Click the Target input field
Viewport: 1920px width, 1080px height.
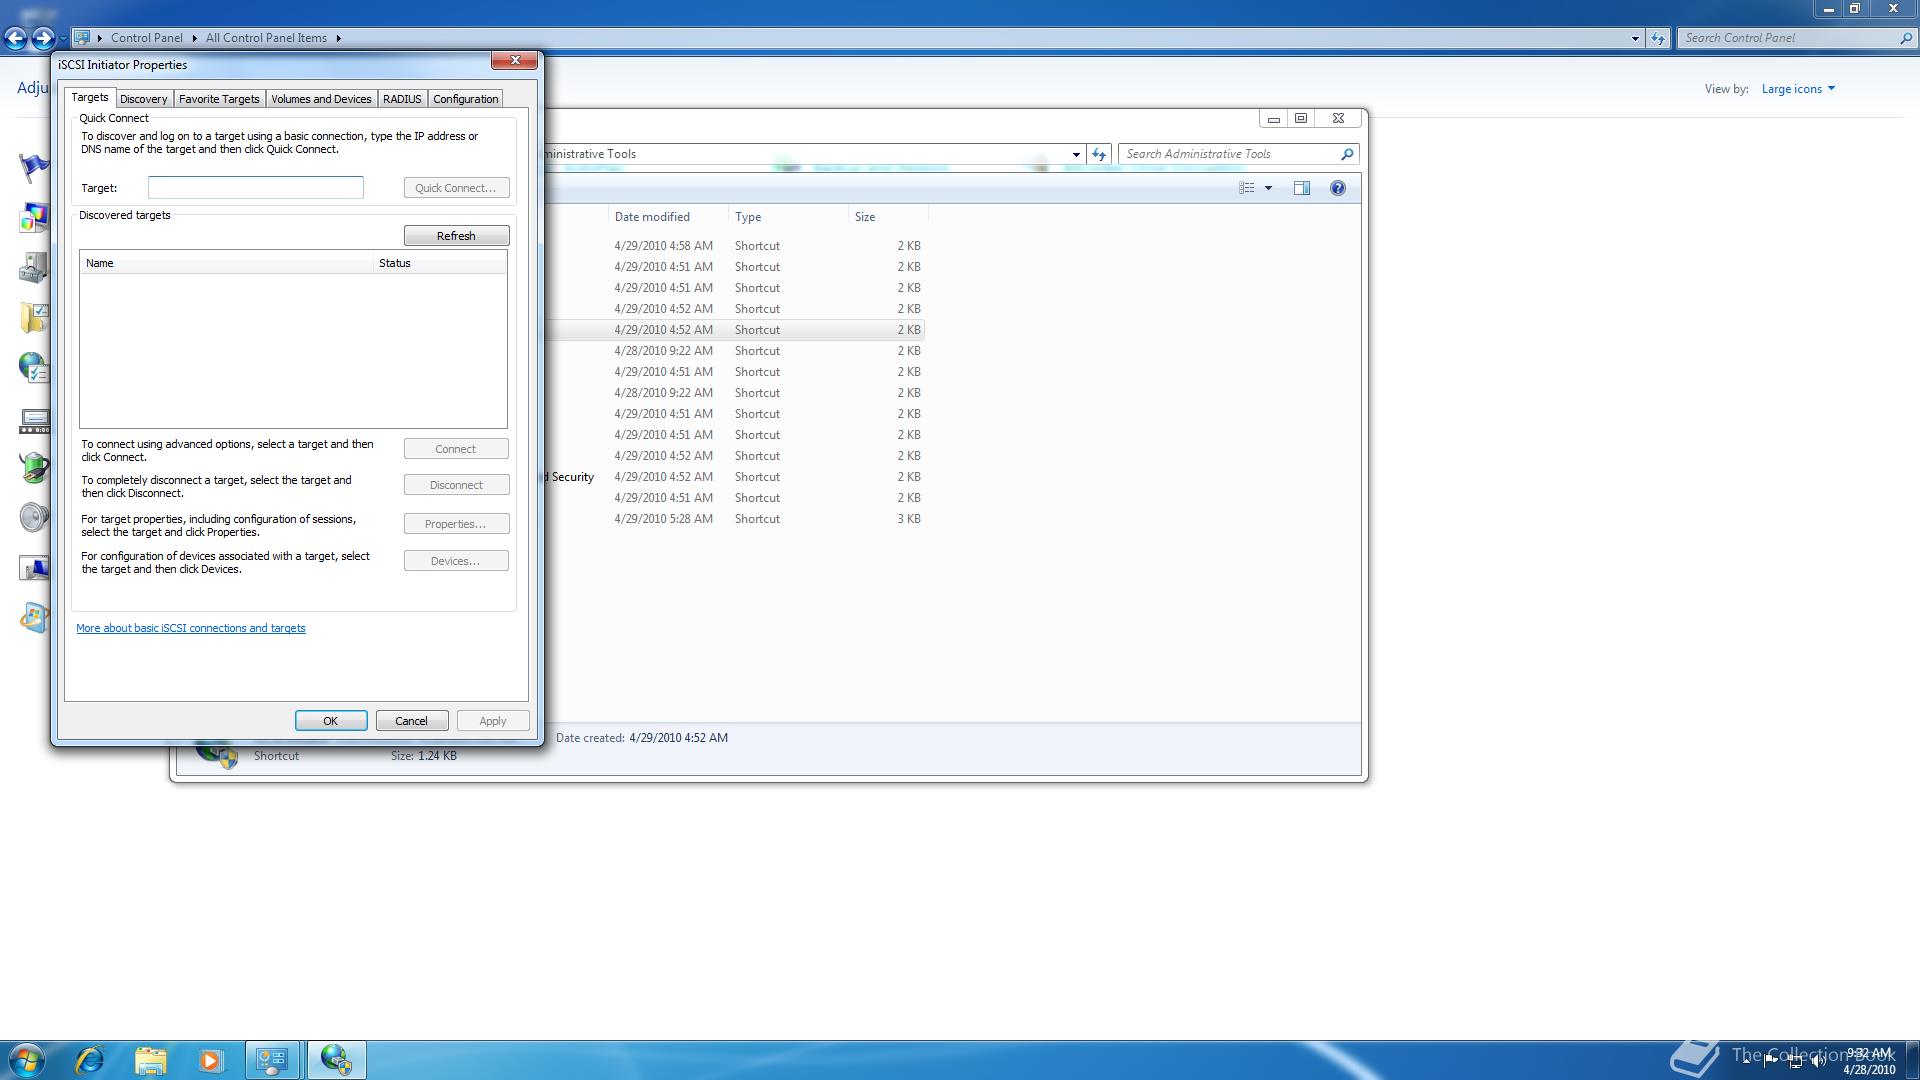(256, 188)
